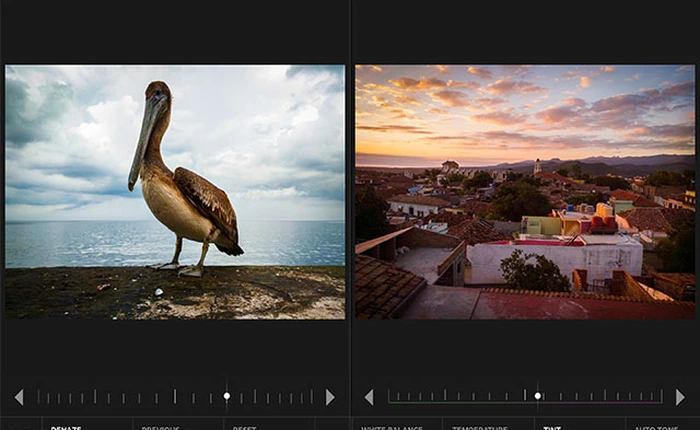
Task: Click the left arrow of the Tint slider
Action: pyautogui.click(x=369, y=397)
